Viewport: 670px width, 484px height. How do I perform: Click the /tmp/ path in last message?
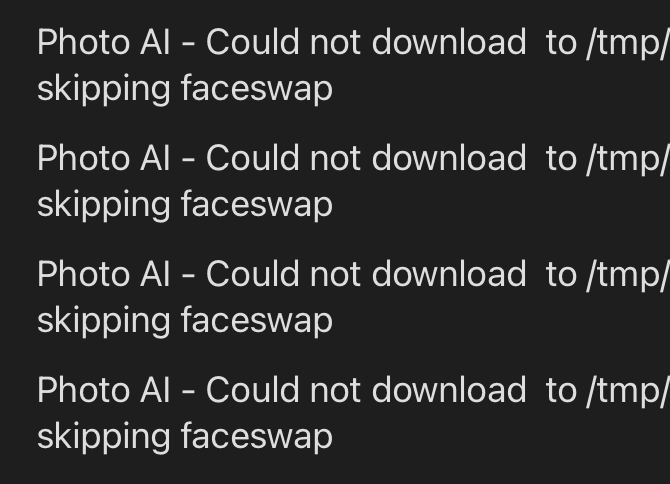[628, 391]
